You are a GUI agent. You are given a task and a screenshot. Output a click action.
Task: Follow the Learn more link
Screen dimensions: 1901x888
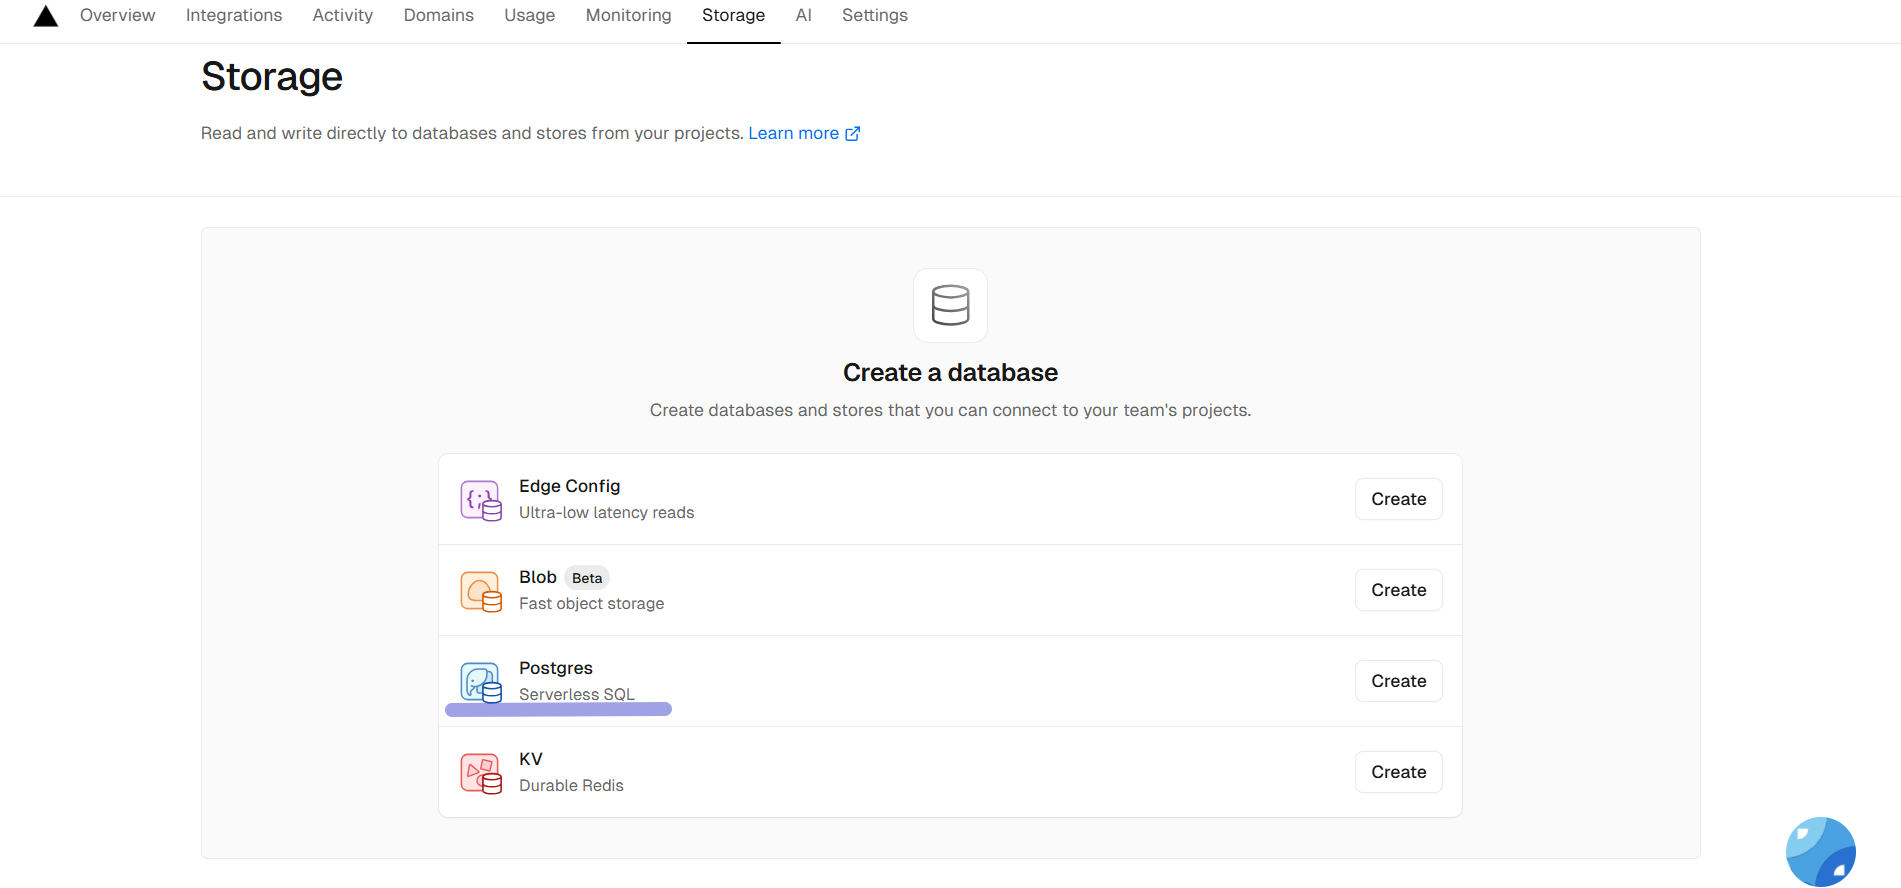point(793,134)
